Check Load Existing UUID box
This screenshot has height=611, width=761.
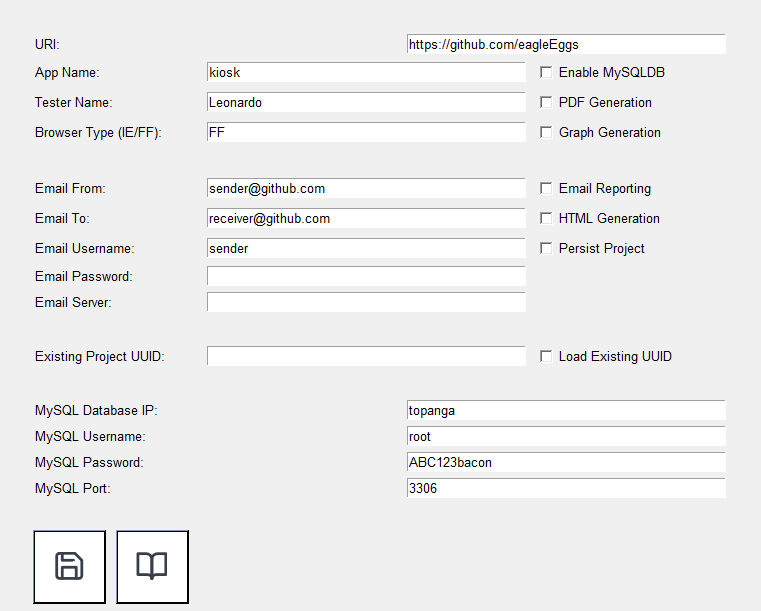click(x=546, y=356)
